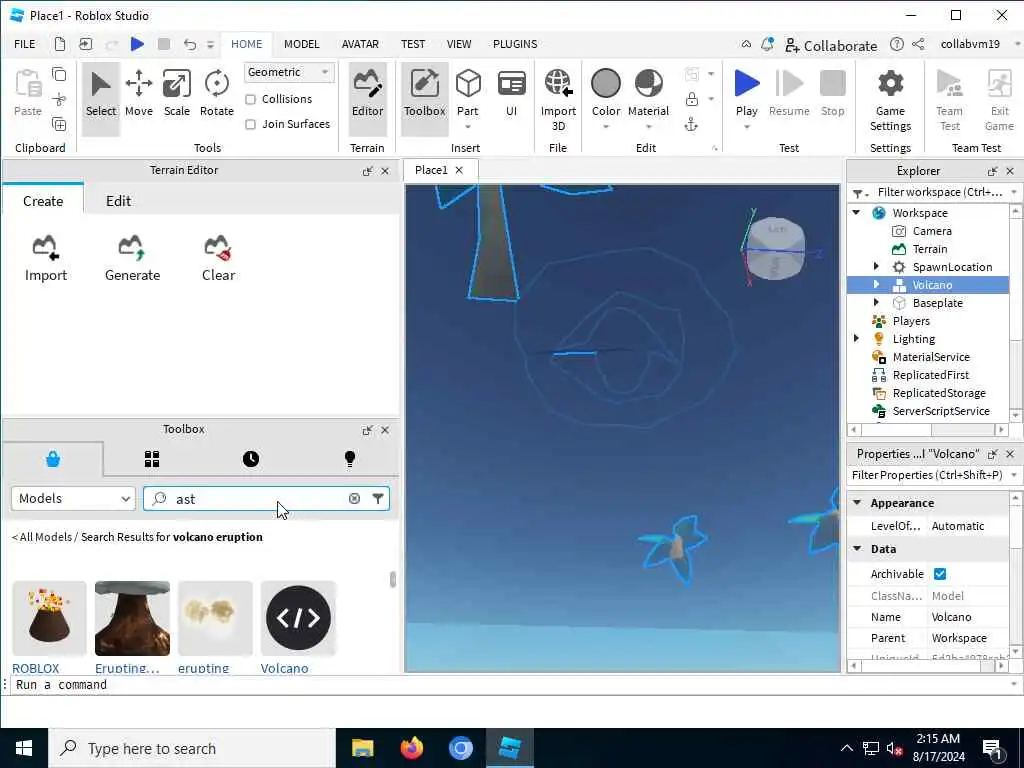Screen dimensions: 1024x768
Task: Switch to the MODEL ribbon tab
Action: point(301,44)
